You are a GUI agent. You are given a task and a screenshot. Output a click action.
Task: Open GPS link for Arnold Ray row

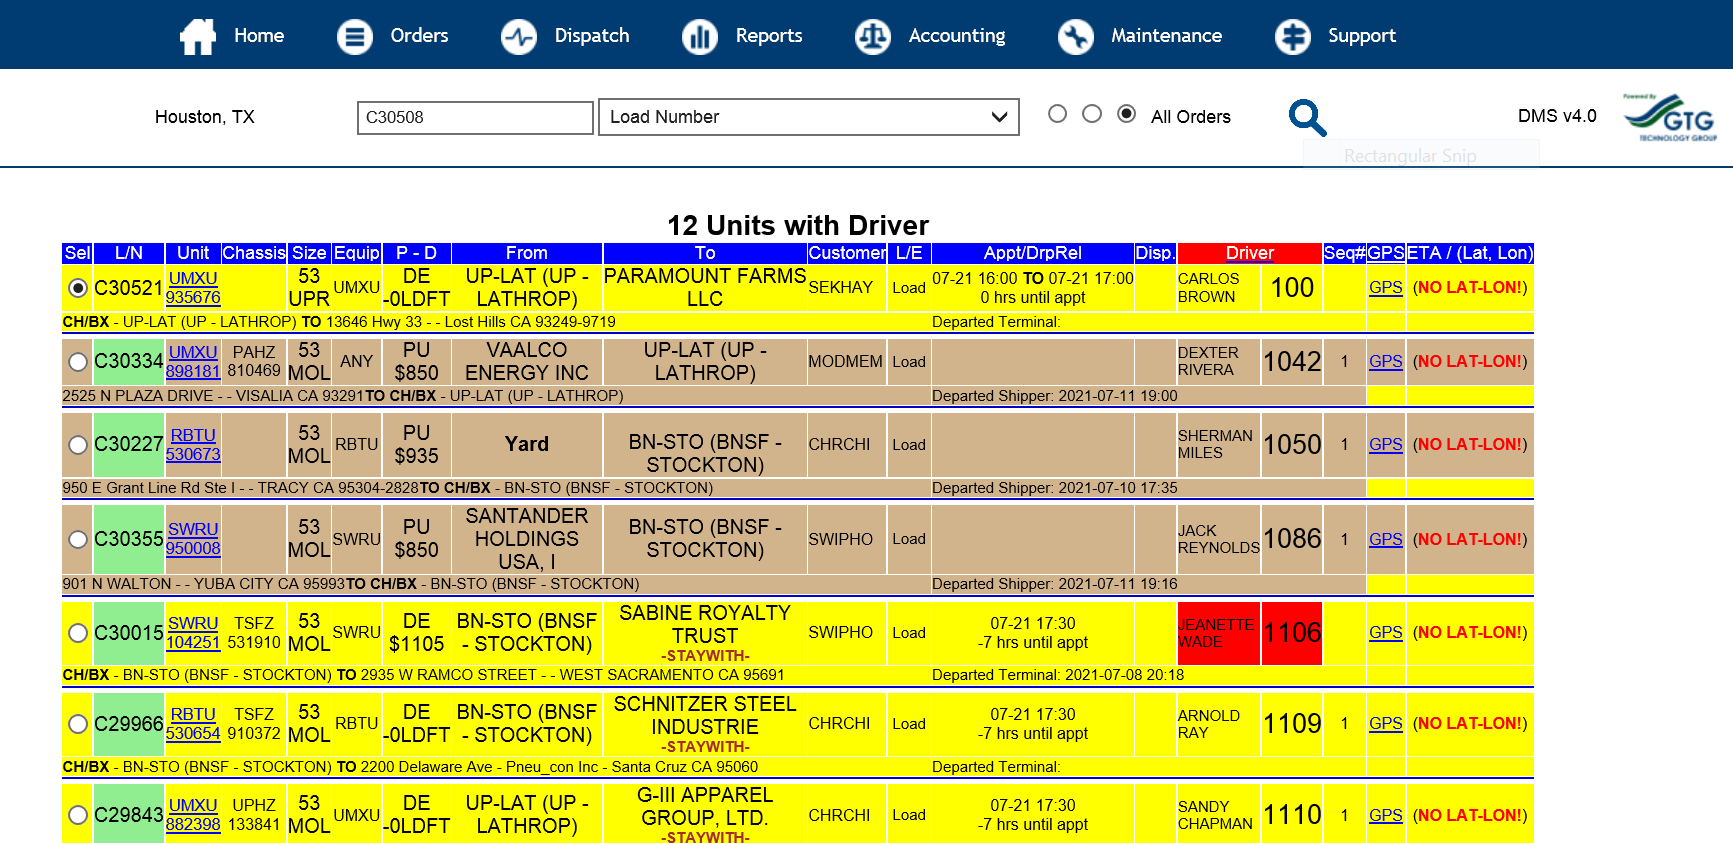click(1386, 724)
